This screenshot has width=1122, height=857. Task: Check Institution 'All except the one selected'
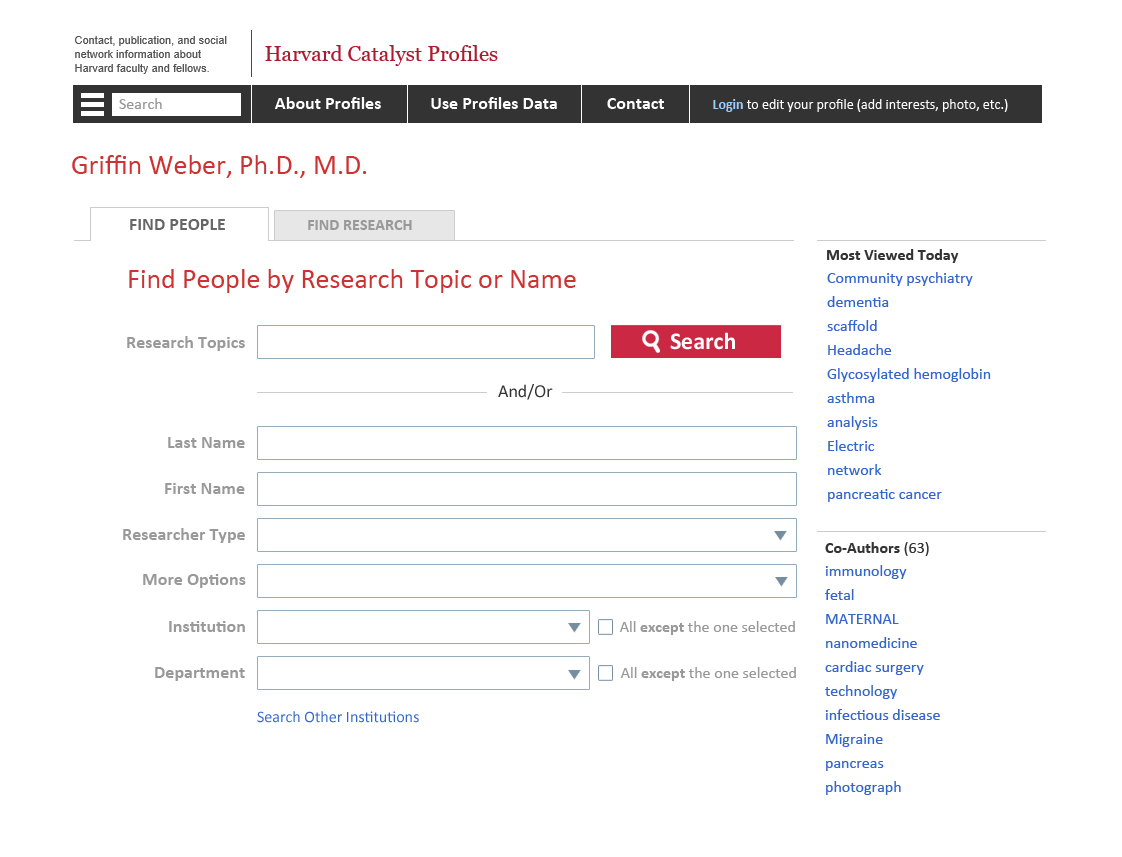click(x=605, y=627)
